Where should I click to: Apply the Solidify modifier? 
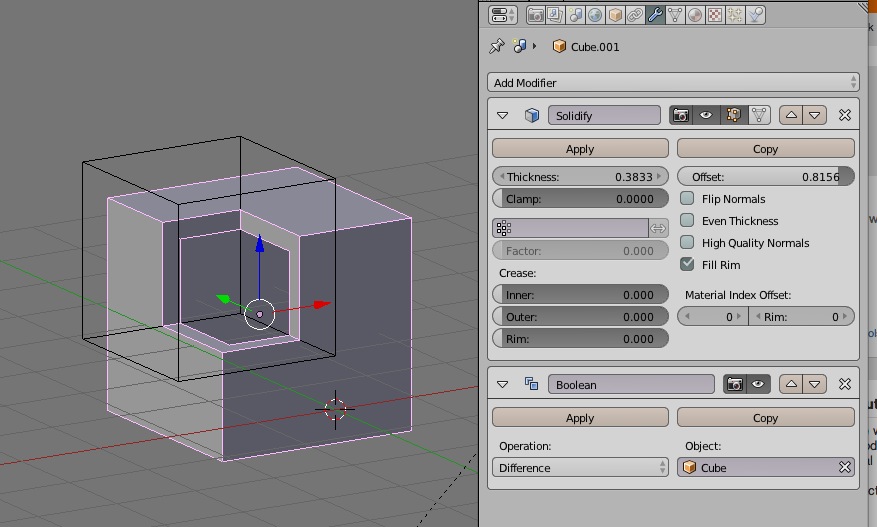pos(580,149)
